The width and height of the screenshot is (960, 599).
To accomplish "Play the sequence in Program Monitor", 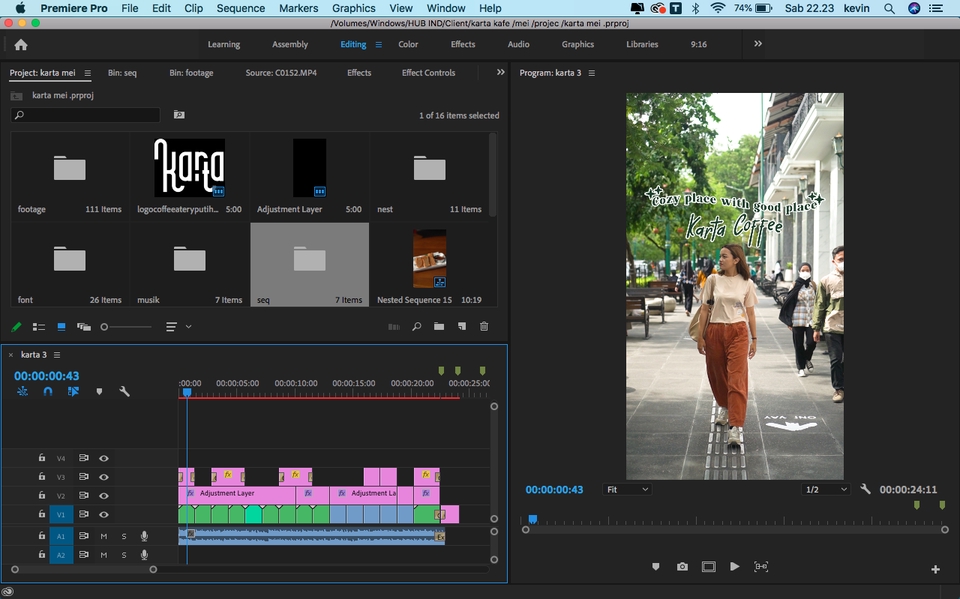I will [735, 567].
